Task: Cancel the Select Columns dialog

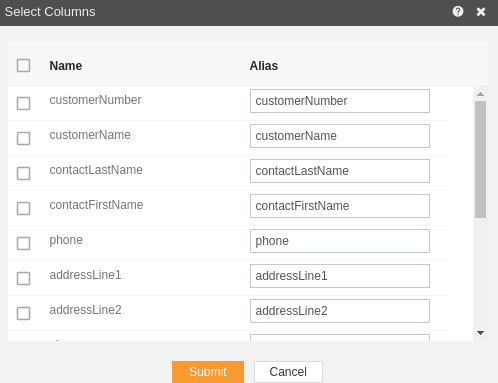Action: (x=288, y=372)
